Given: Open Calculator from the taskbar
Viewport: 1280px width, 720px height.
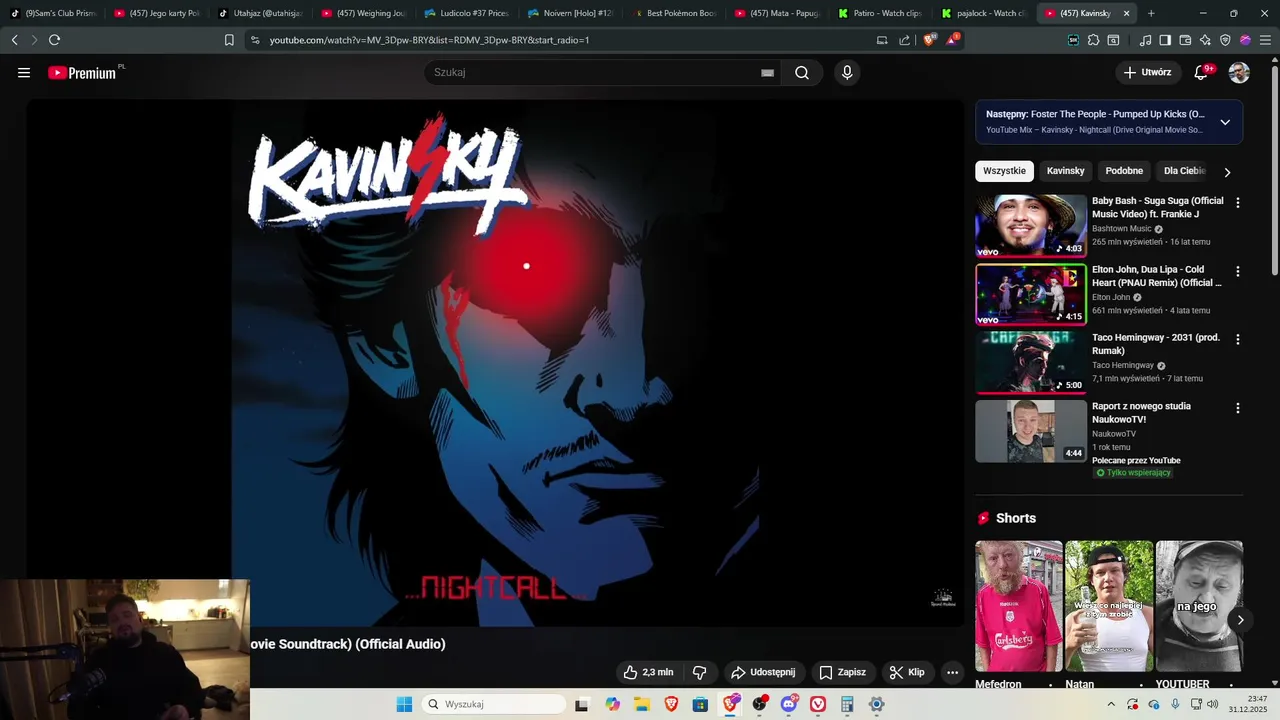Looking at the screenshot, I should [847, 704].
